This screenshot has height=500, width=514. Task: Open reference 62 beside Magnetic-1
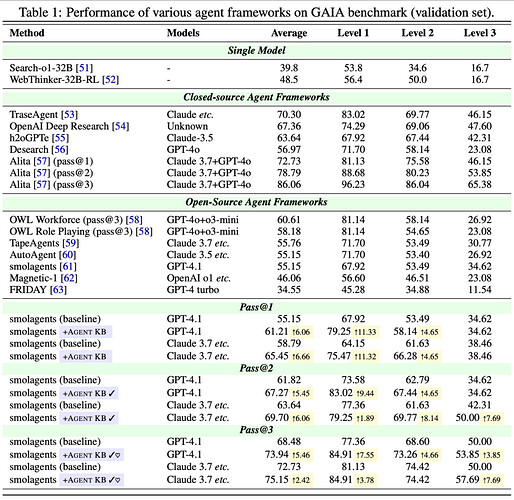click(69, 278)
